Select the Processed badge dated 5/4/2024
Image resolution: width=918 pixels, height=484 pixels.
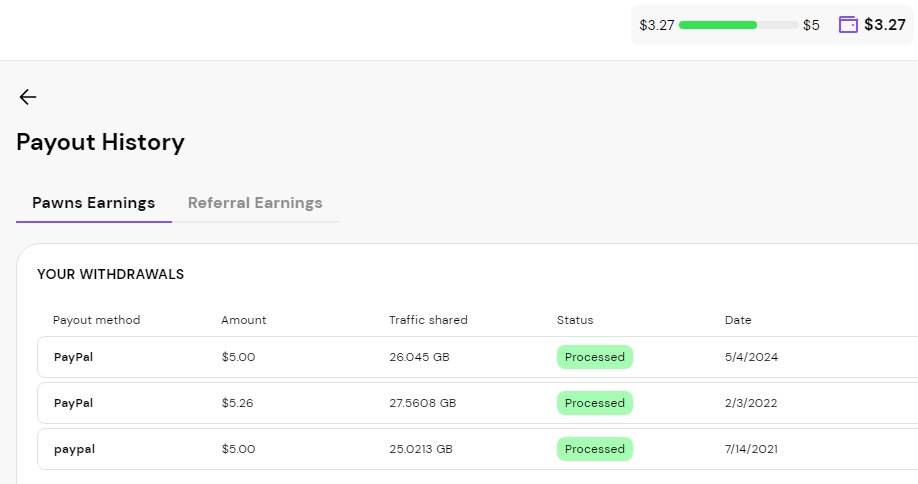click(594, 357)
